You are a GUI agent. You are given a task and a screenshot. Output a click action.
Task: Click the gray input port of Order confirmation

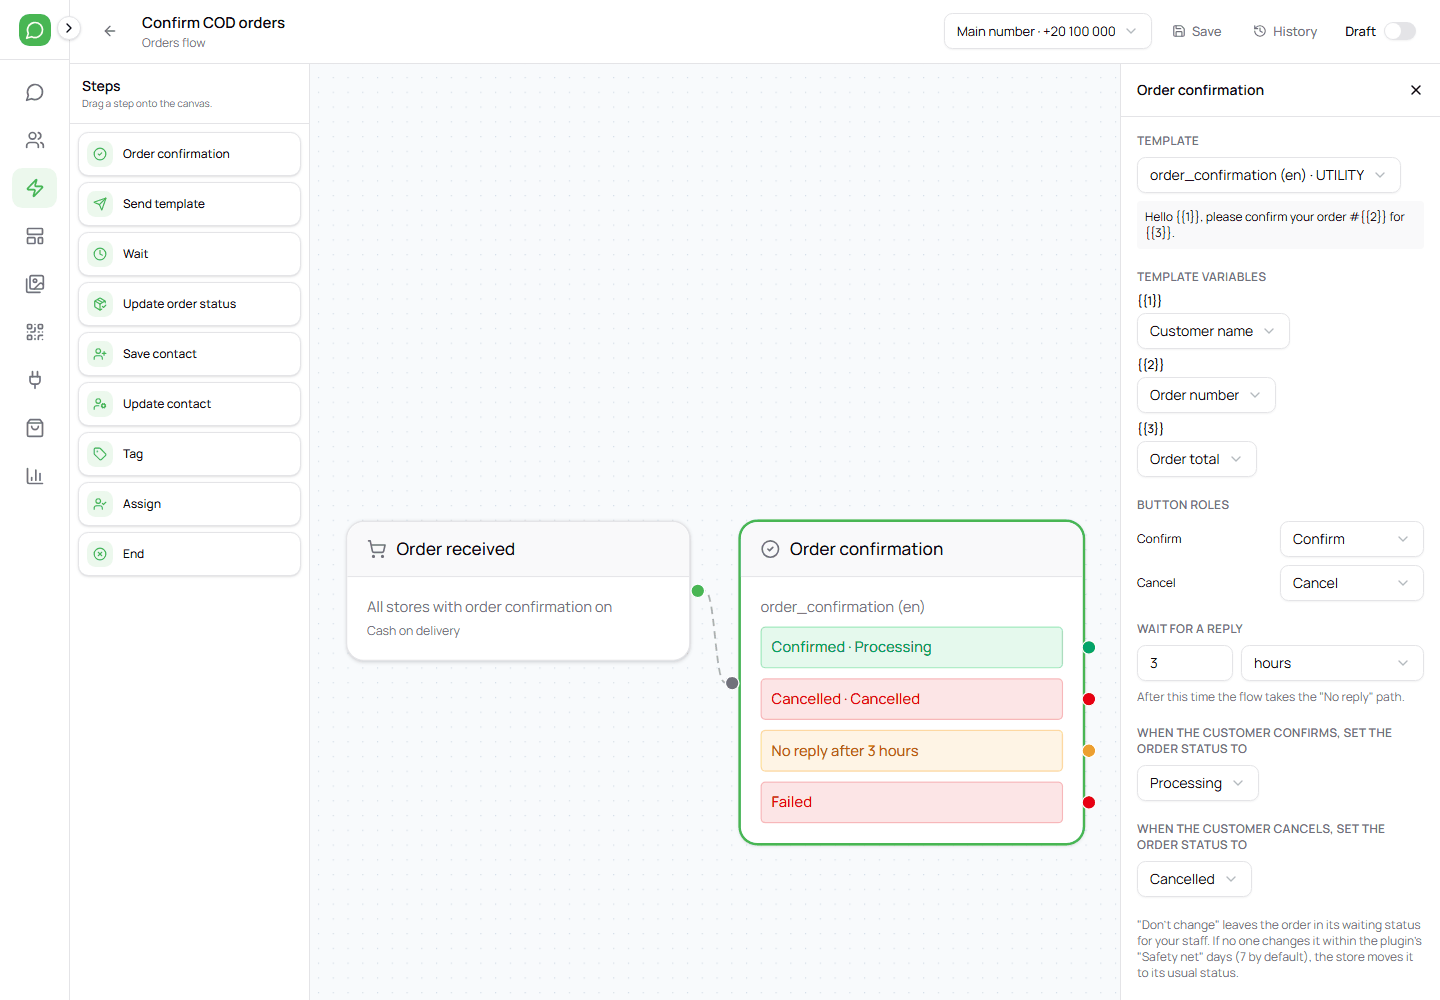tap(732, 683)
